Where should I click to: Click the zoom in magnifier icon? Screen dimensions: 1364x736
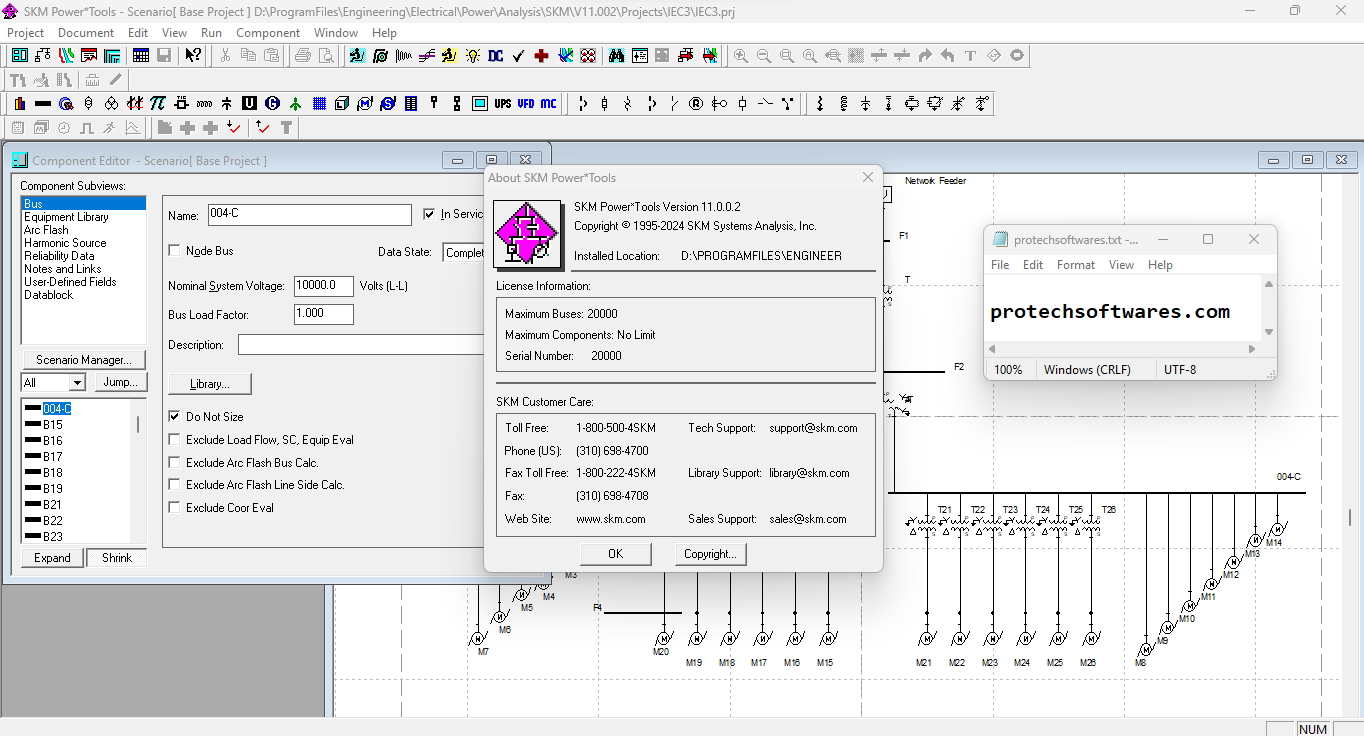tap(740, 56)
